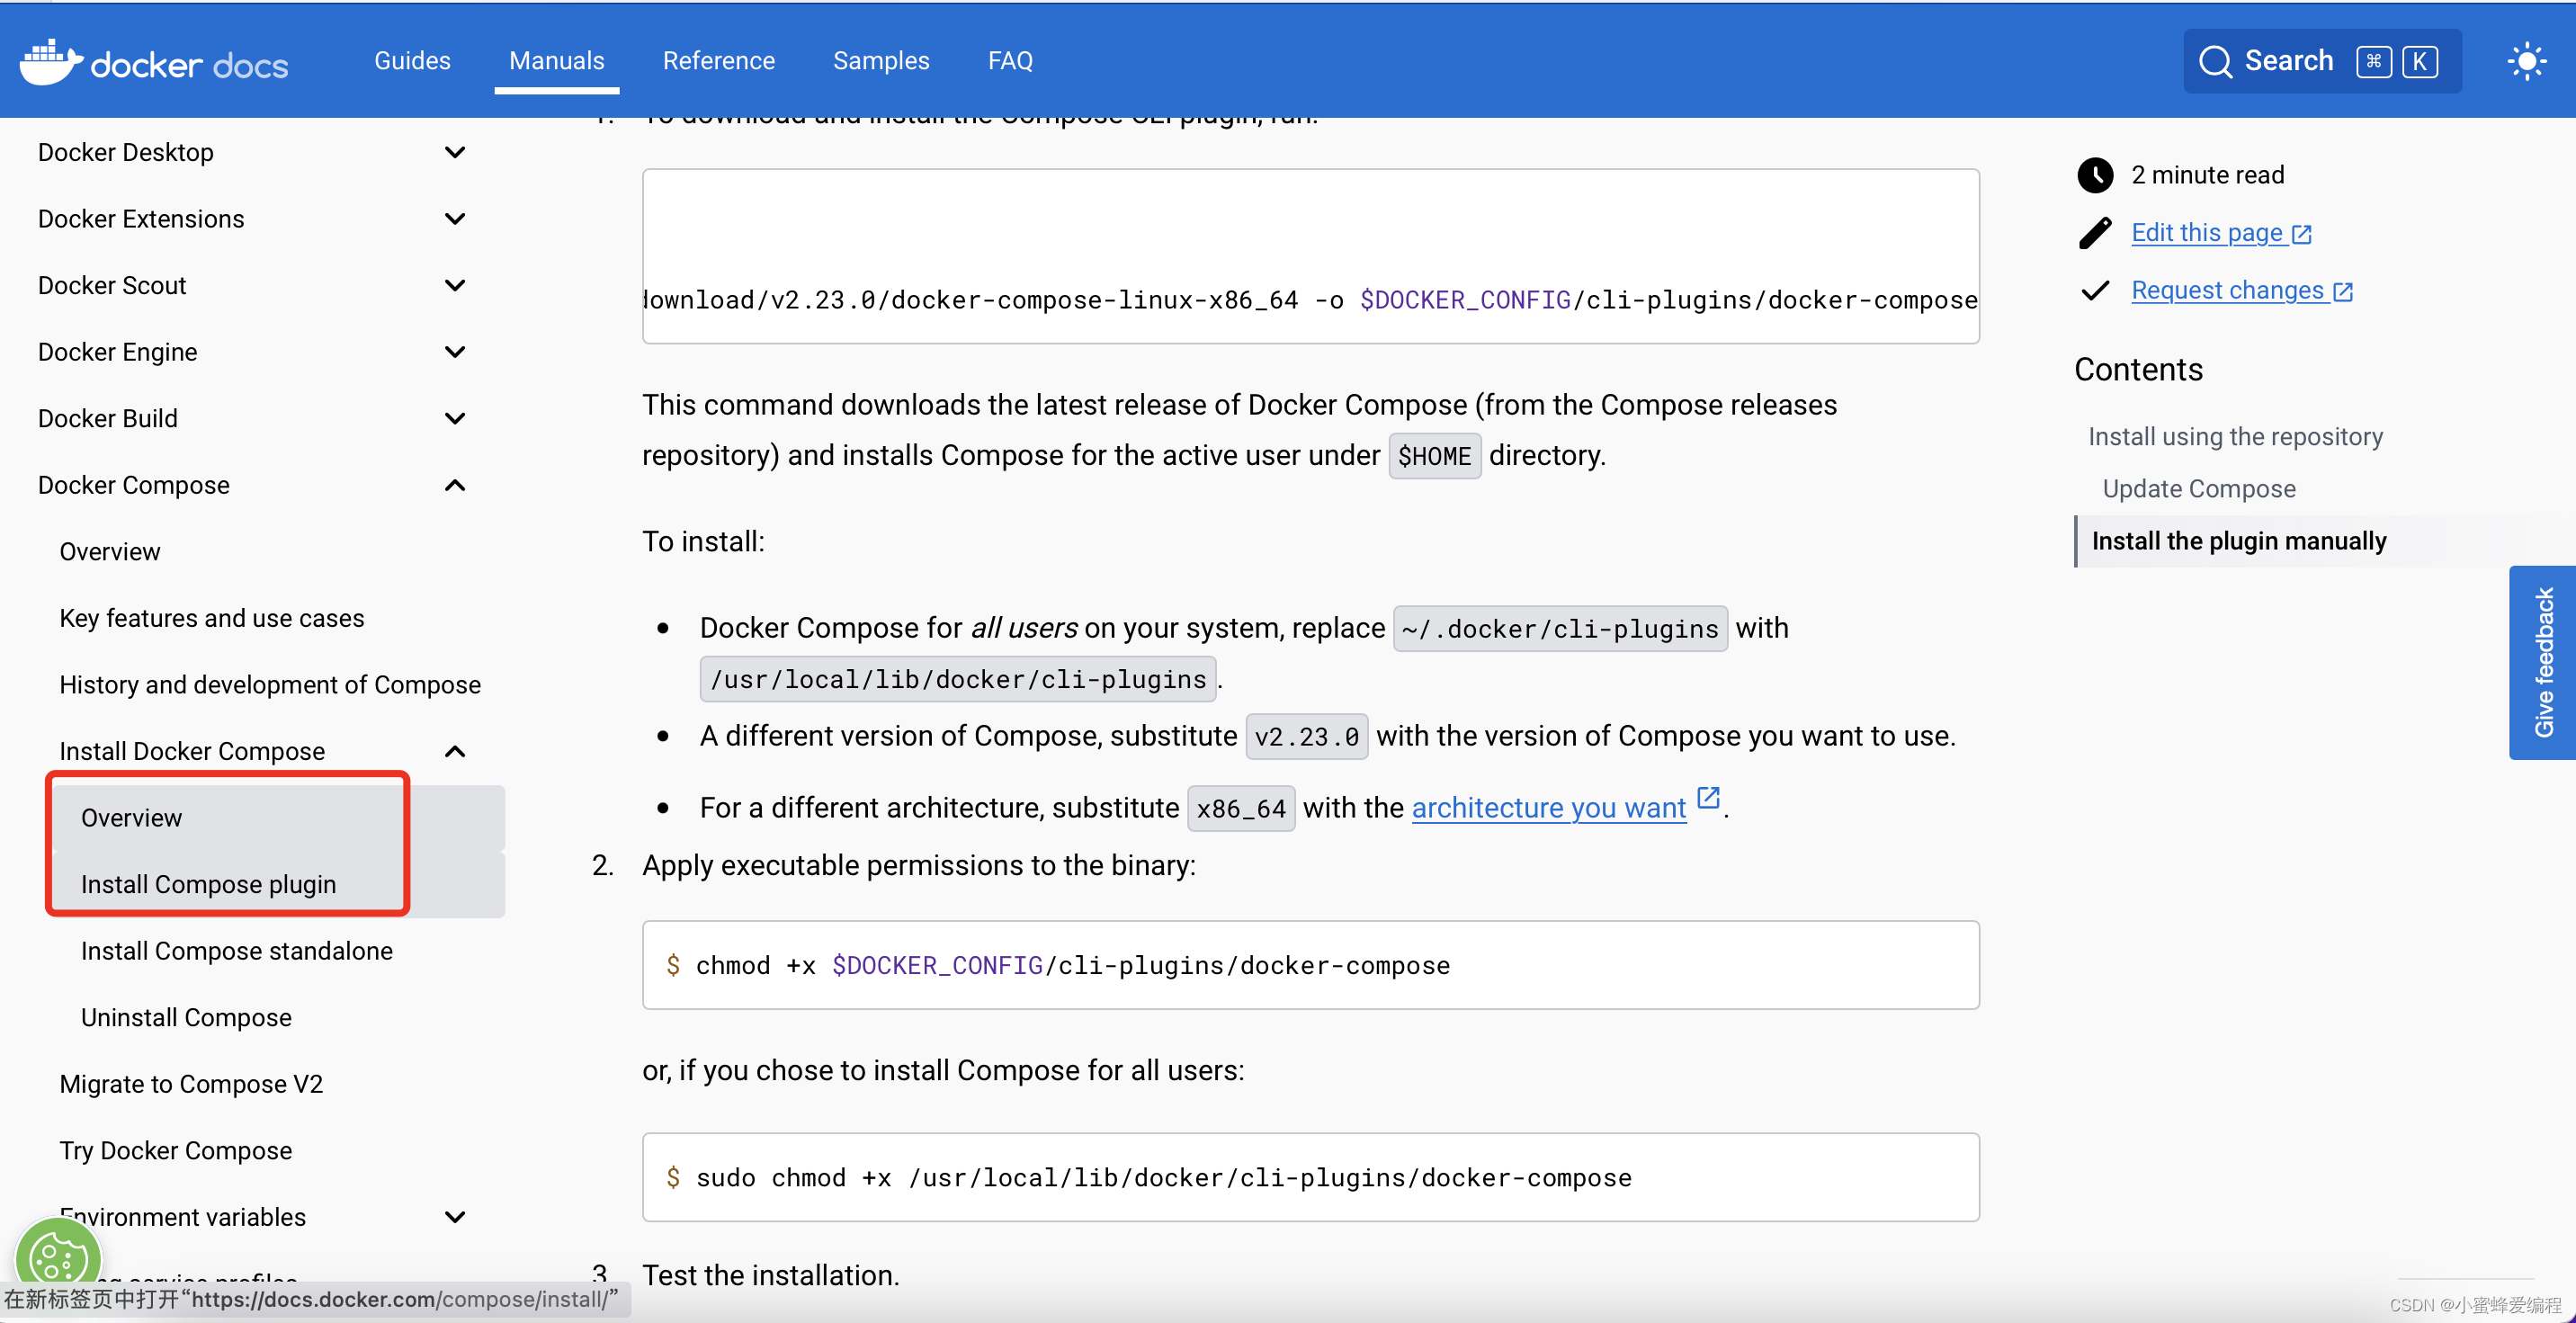Viewport: 2576px width, 1323px height.
Task: Select Uninstall Compose menu item
Action: tap(185, 1016)
